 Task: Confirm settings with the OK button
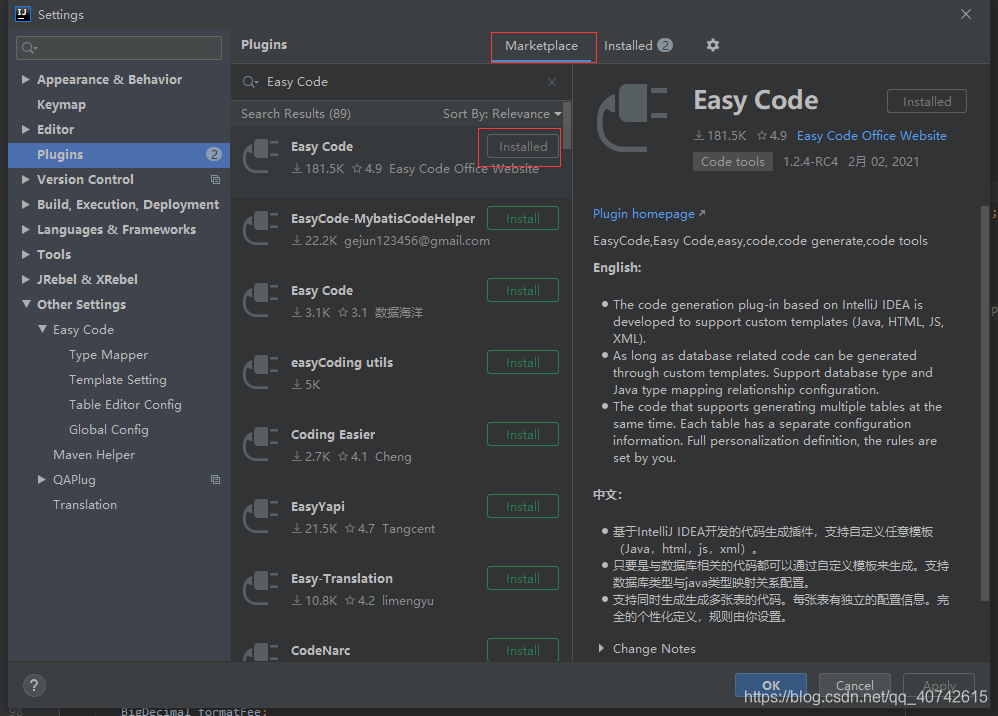pyautogui.click(x=770, y=685)
